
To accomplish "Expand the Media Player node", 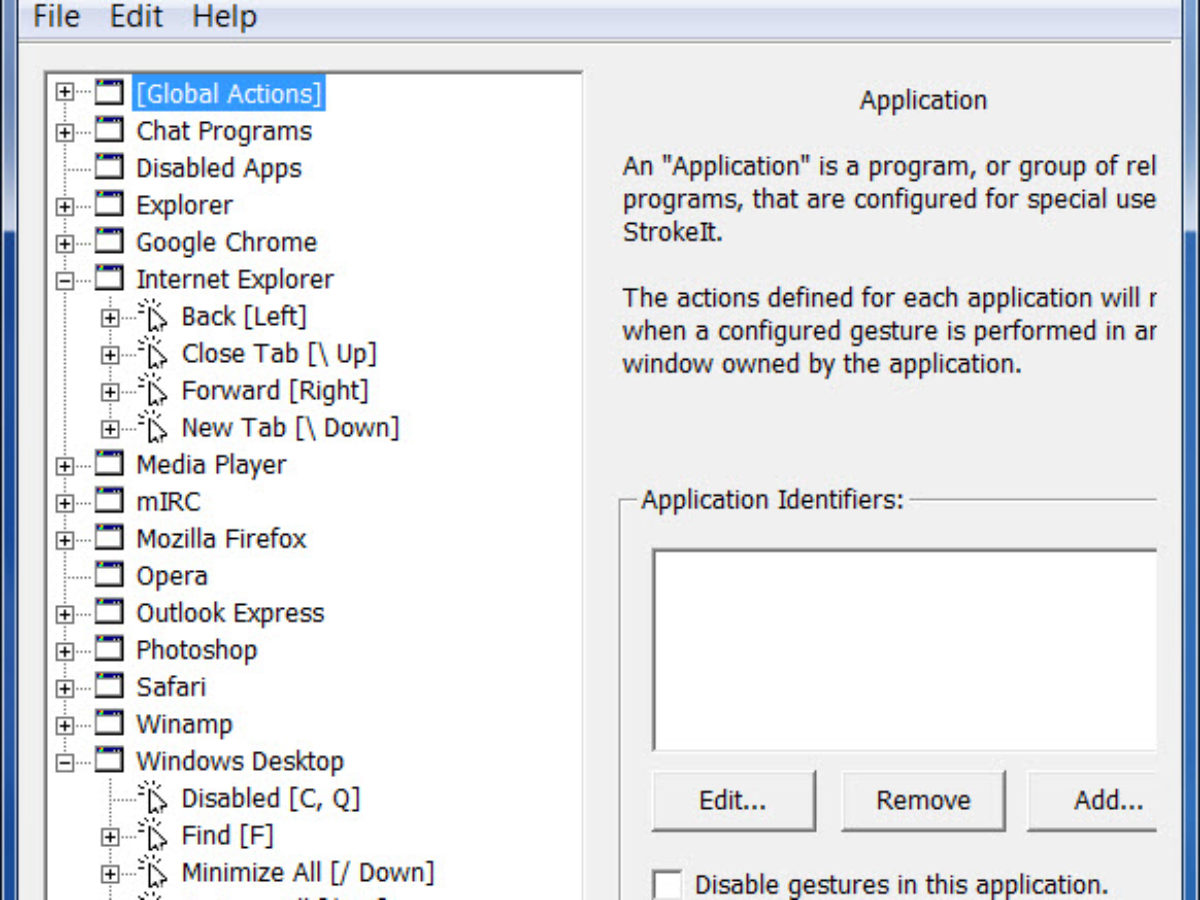I will (x=65, y=465).
